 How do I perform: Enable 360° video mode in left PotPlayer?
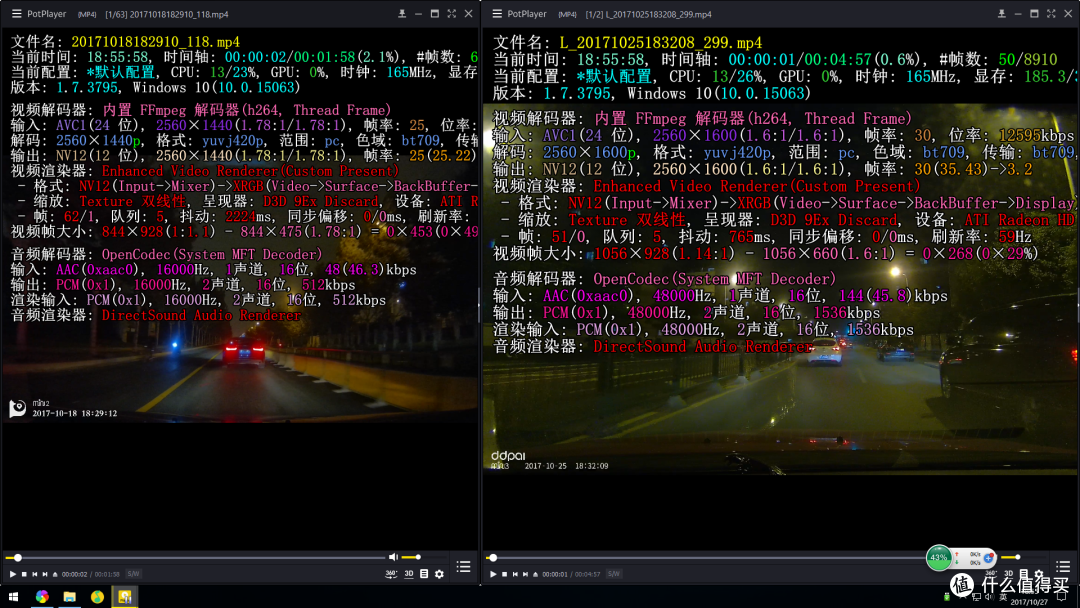coord(391,574)
